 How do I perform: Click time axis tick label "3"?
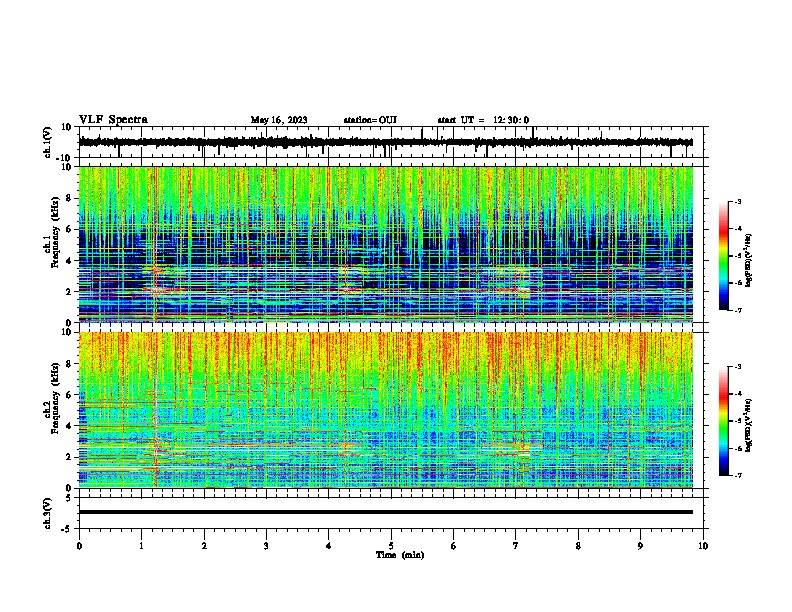266,546
